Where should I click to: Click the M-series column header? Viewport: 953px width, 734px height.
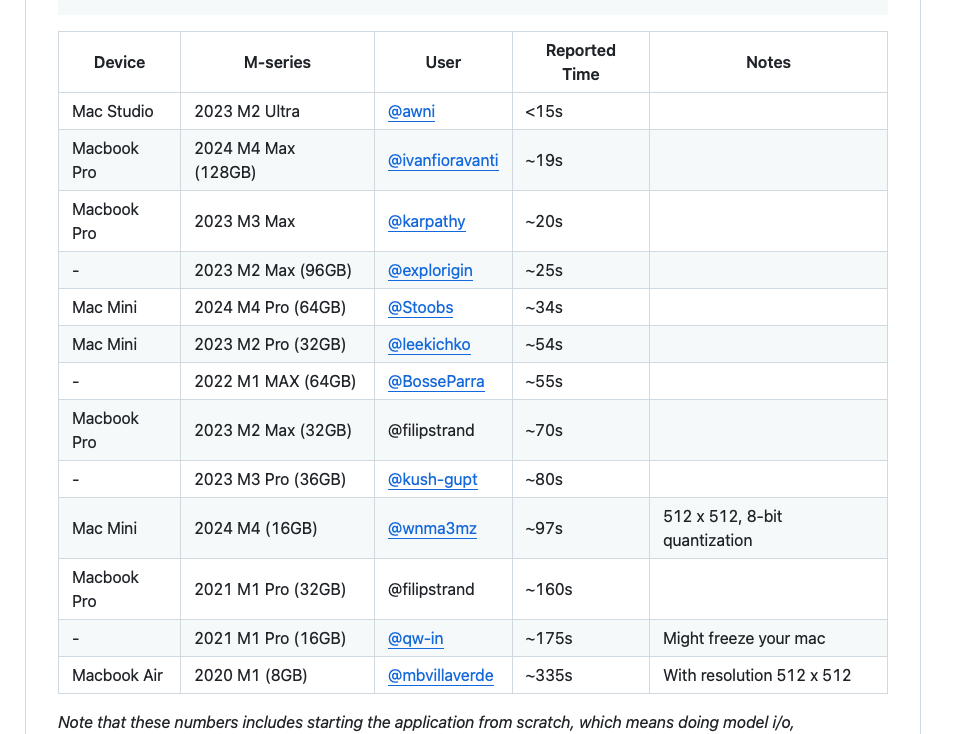(x=277, y=62)
